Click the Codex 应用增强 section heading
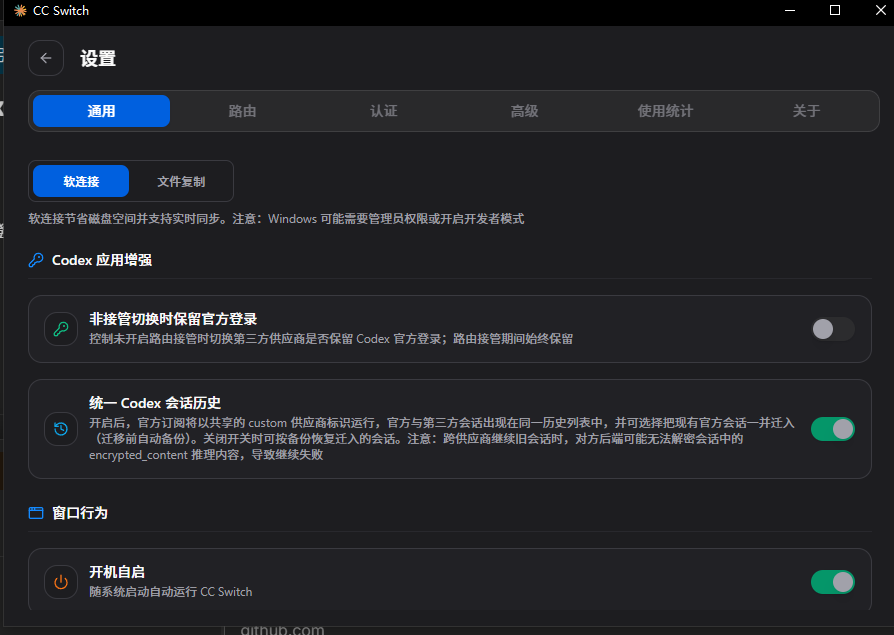 (102, 260)
